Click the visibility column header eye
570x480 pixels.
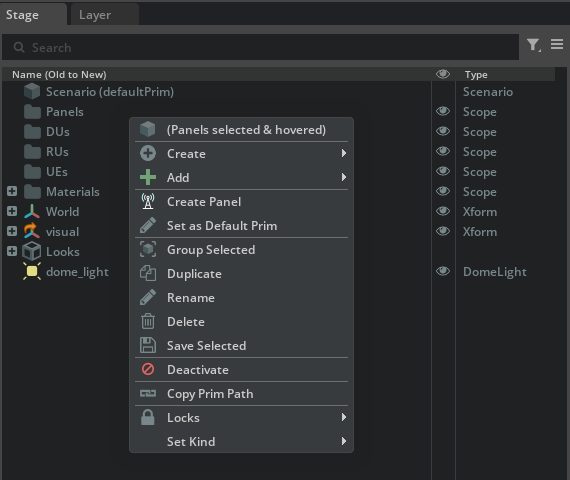pos(443,74)
